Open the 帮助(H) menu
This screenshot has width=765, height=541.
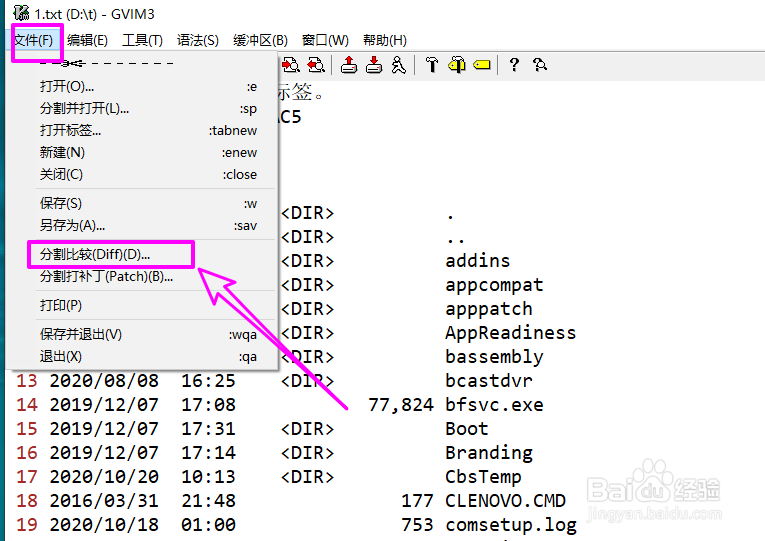tap(384, 40)
